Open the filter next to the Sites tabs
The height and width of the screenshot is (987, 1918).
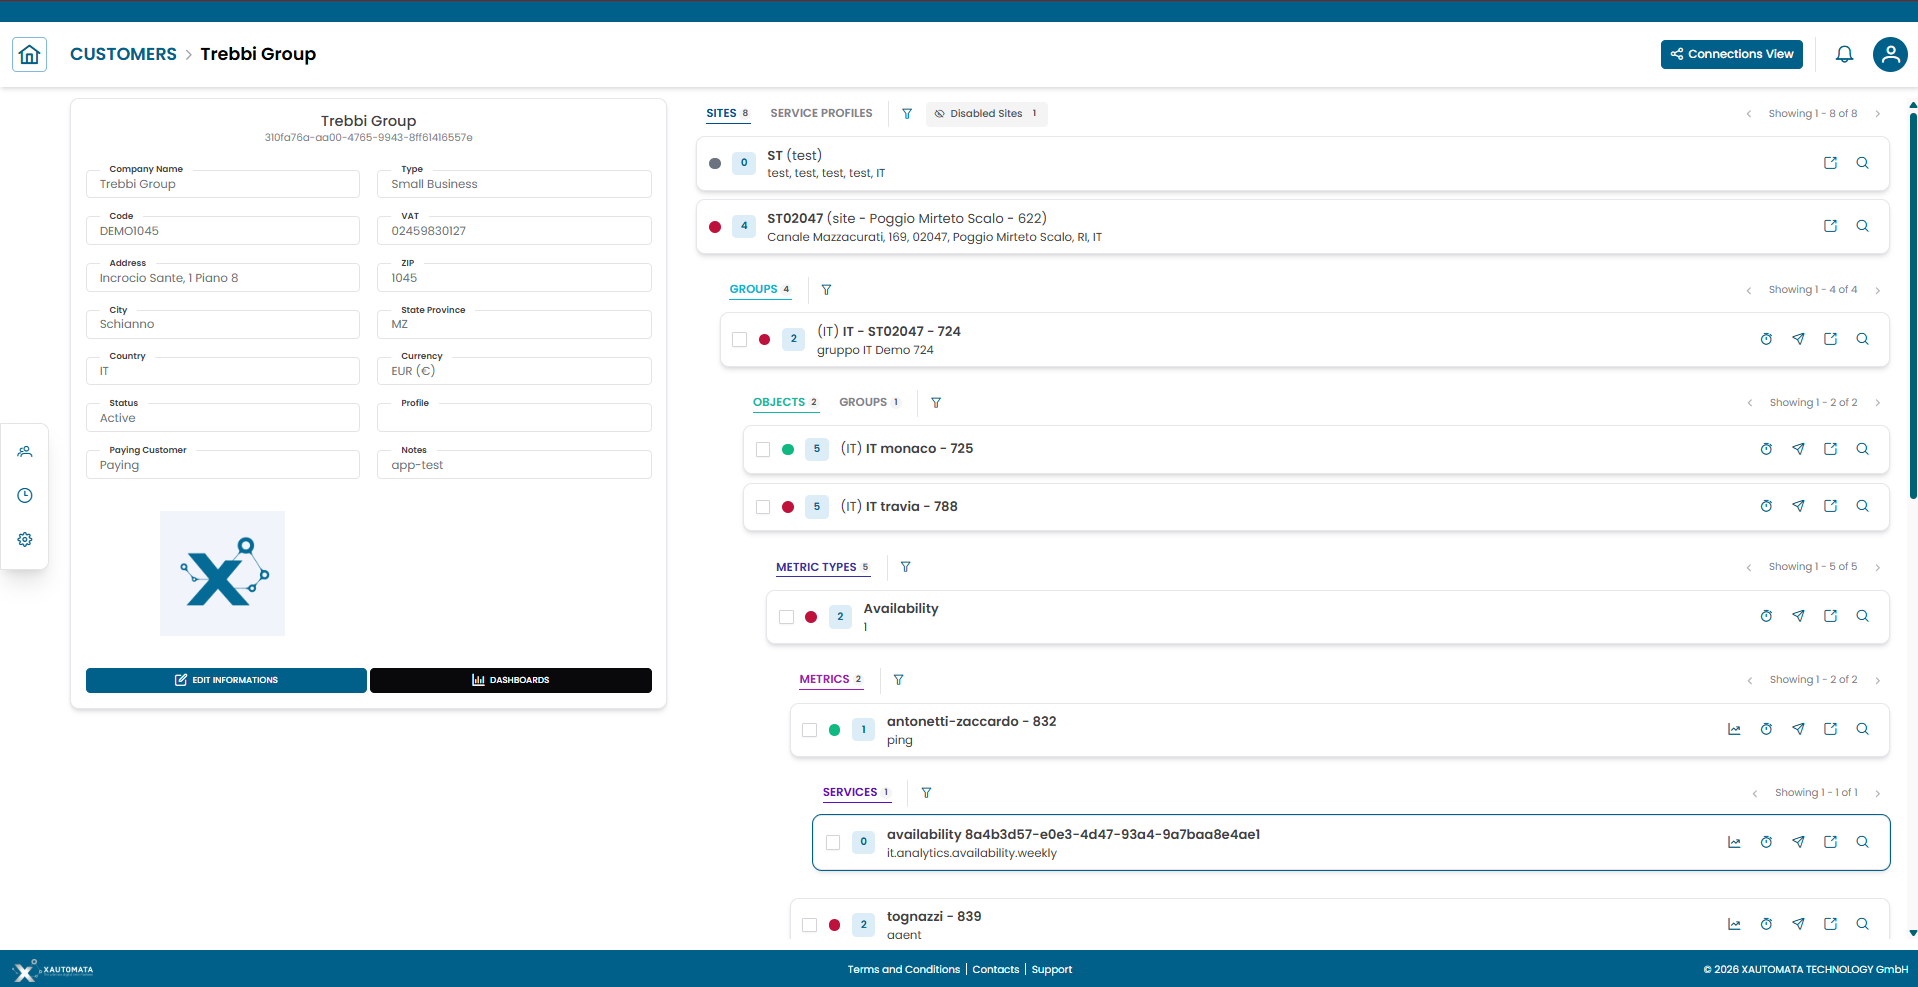(907, 114)
